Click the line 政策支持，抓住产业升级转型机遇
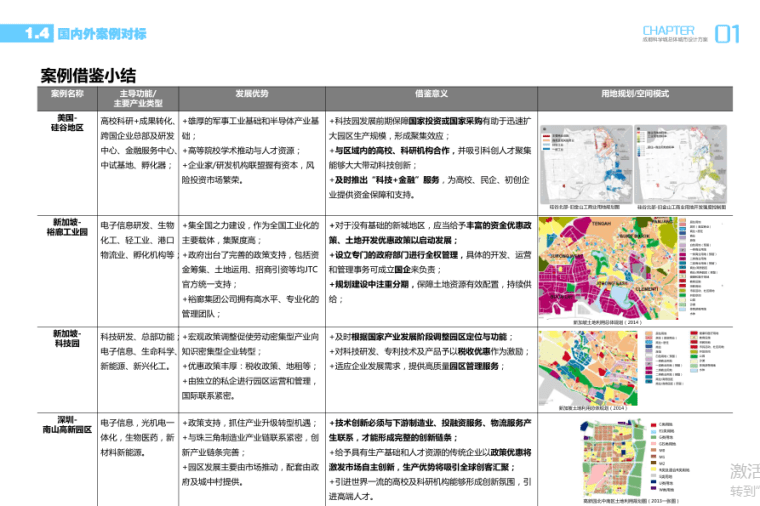Image resolution: width=760 pixels, height=506 pixels. click(250, 423)
